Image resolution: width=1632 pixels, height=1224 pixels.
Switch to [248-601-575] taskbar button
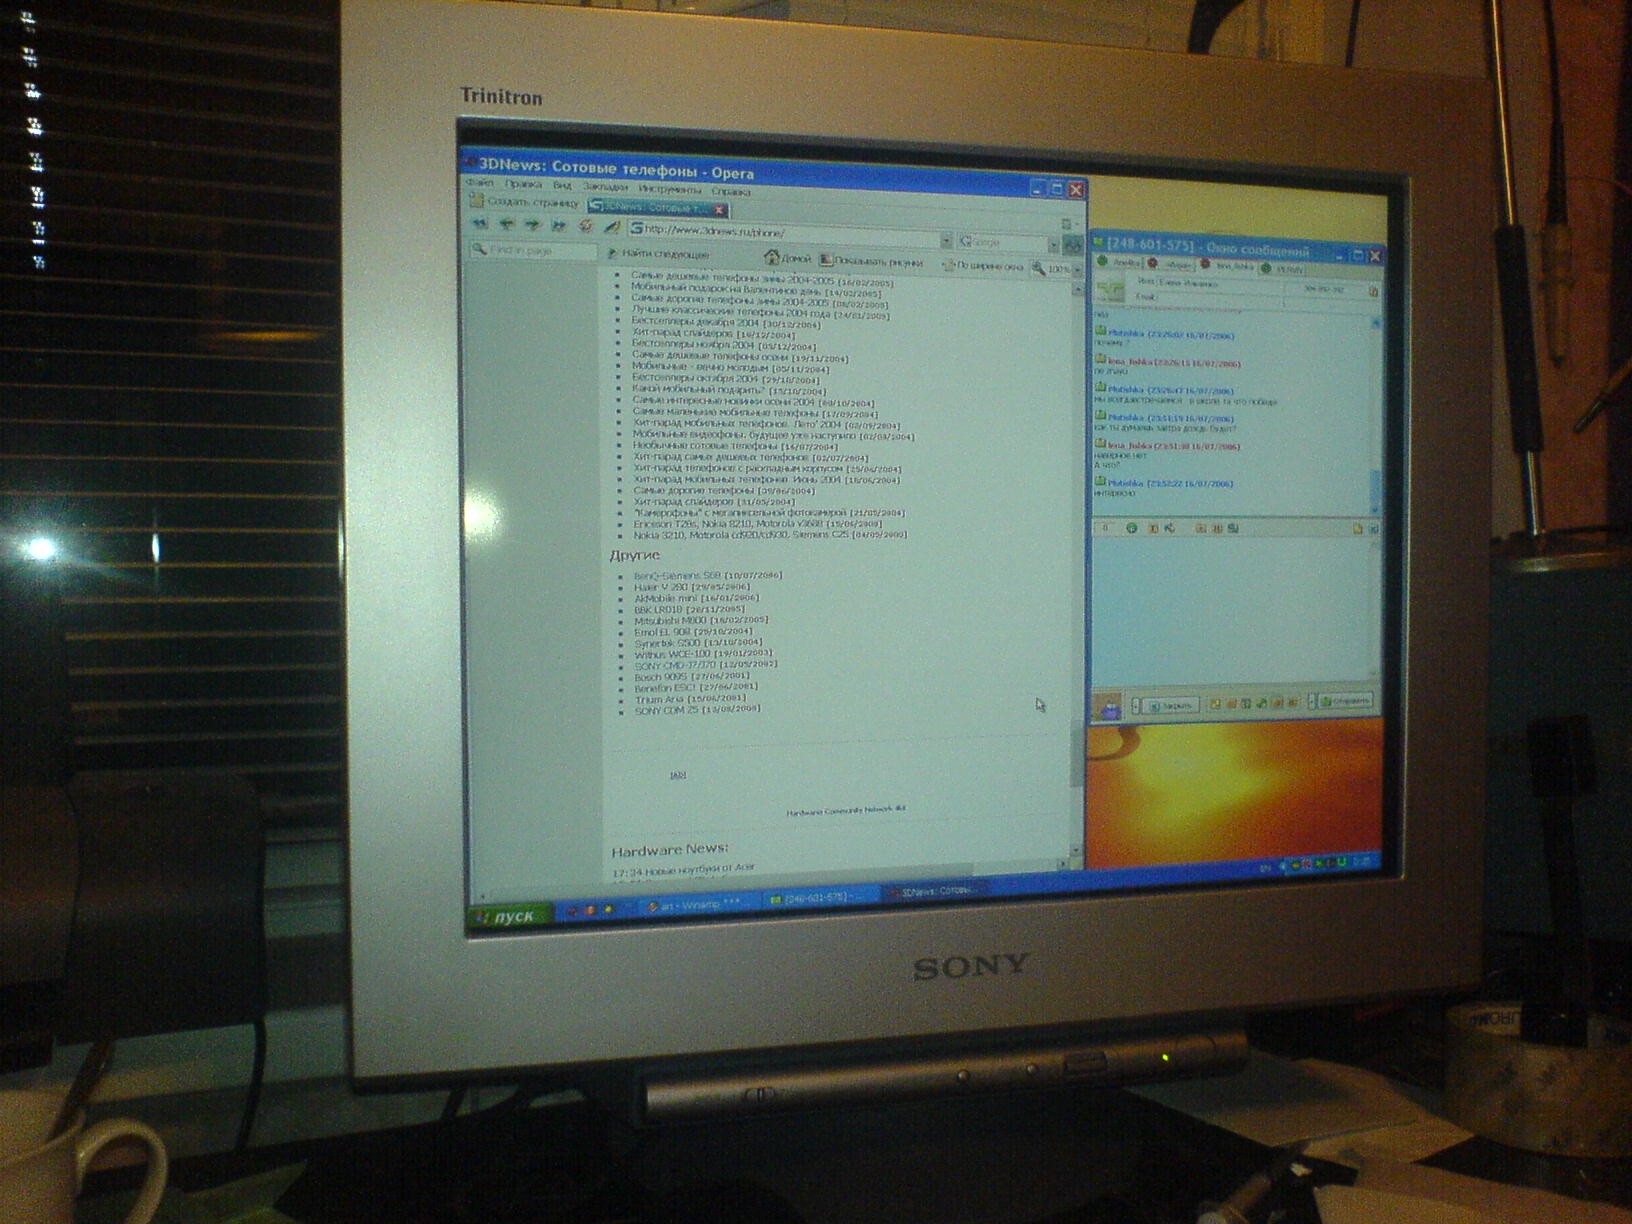coord(818,898)
